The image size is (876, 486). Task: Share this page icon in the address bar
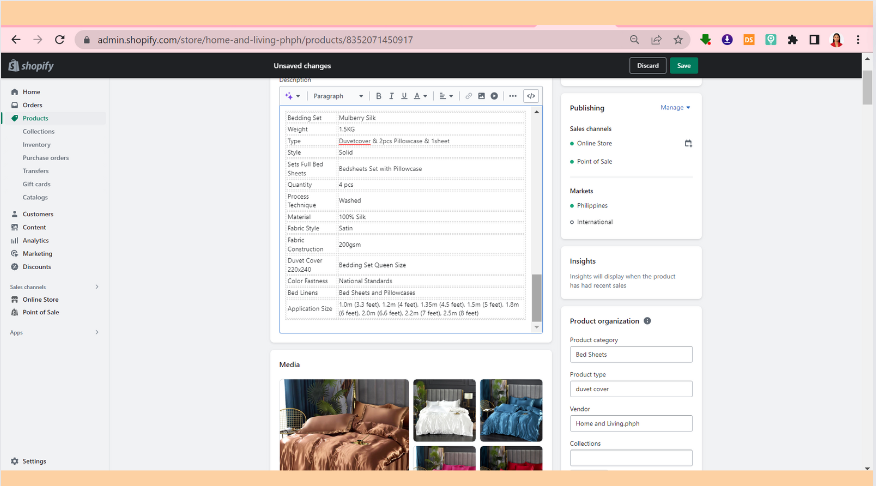click(x=656, y=40)
